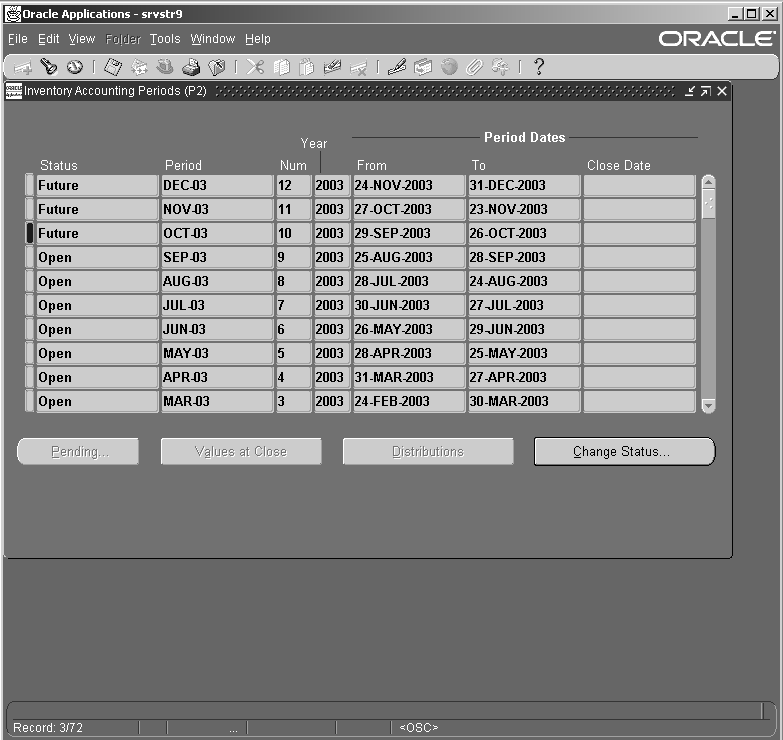Image resolution: width=783 pixels, height=740 pixels.
Task: Click the Attachments paperclip icon
Action: point(474,66)
